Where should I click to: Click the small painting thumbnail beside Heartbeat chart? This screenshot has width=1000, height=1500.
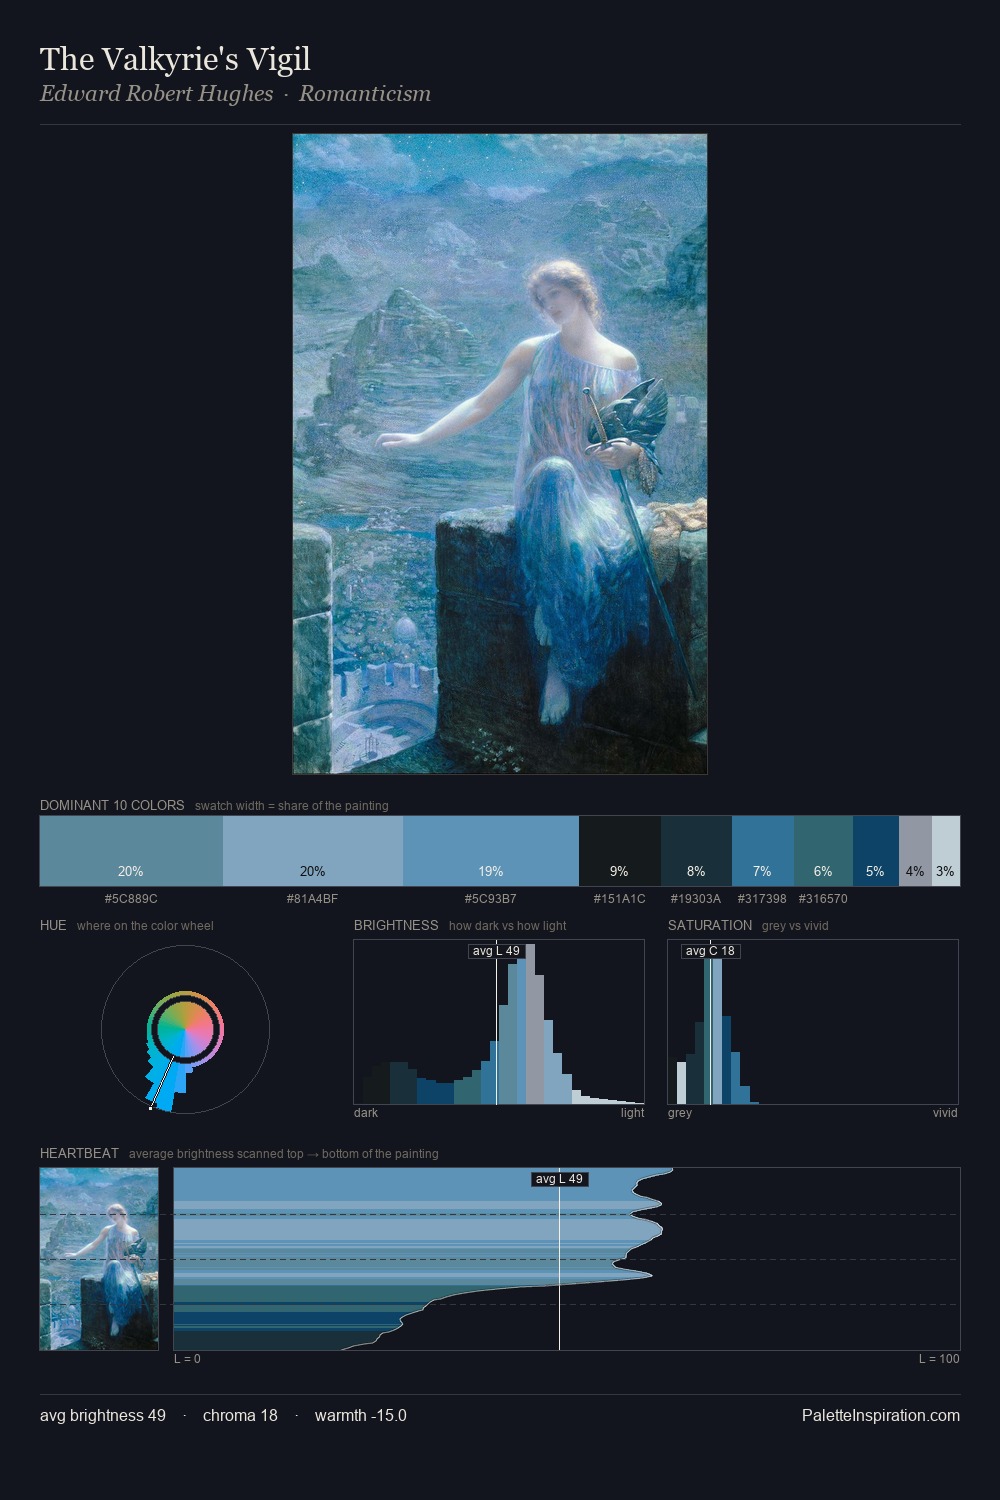click(x=99, y=1259)
